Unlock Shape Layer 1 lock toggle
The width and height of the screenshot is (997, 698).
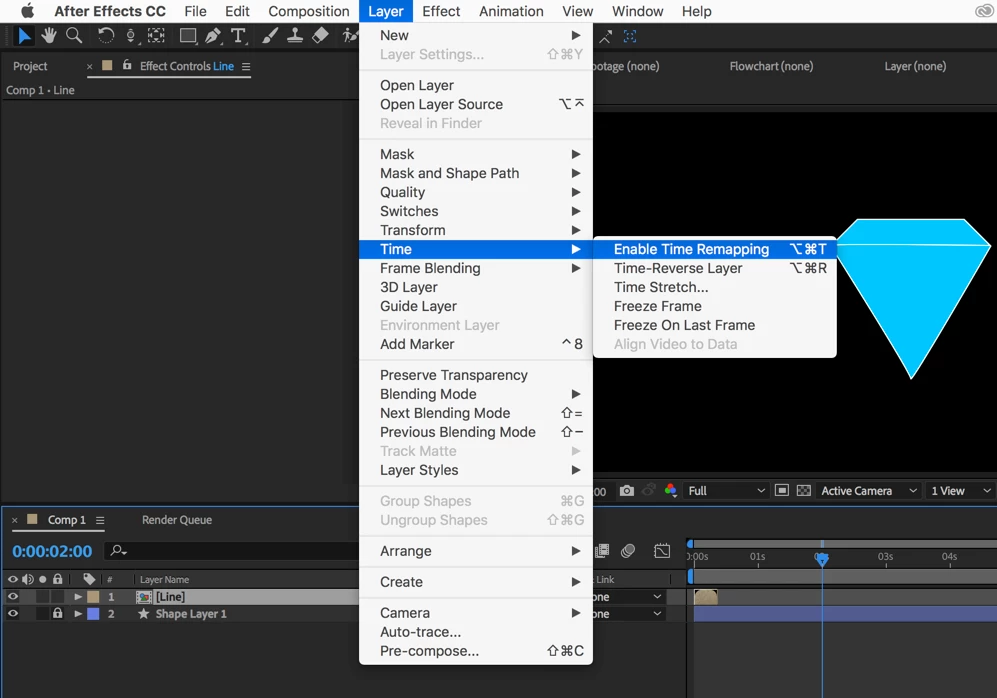tap(58, 613)
